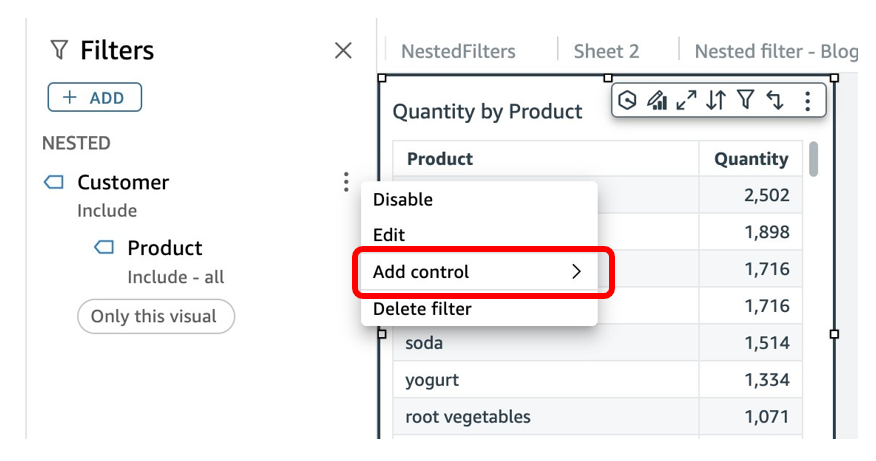Switch to the Sheet 2 tab
Screen dimensions: 876x461
coord(606,51)
